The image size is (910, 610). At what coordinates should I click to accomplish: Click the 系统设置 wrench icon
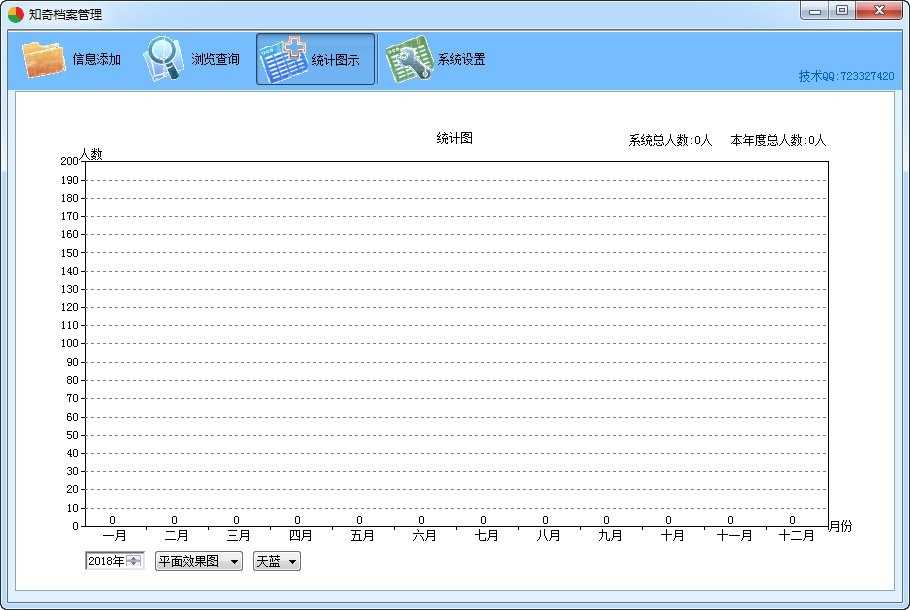pyautogui.click(x=408, y=59)
